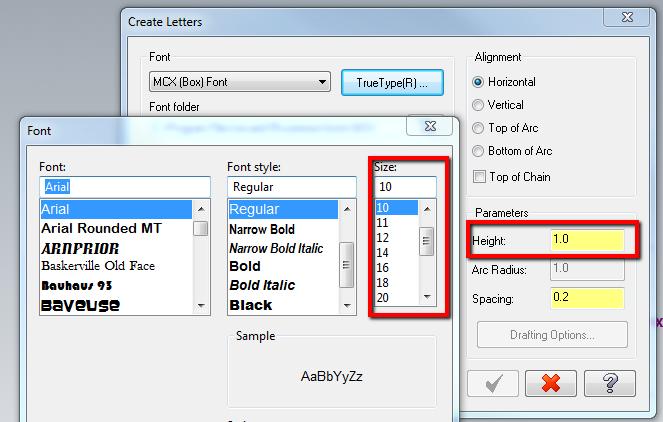
Task: Click the size list scrollbar thumb
Action: click(426, 241)
